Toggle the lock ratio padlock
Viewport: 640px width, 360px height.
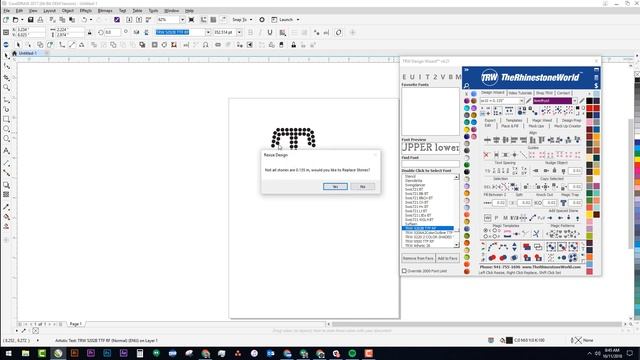[89, 32]
